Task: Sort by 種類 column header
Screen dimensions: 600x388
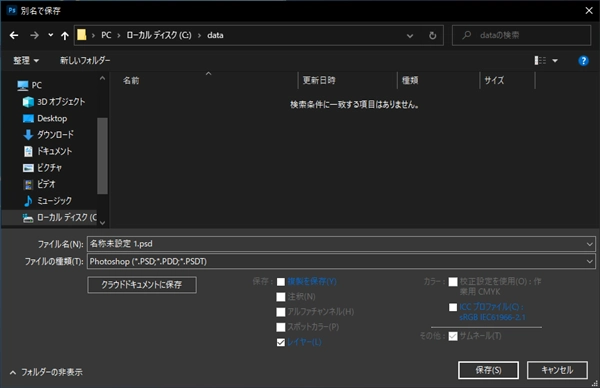Action: tap(410, 80)
